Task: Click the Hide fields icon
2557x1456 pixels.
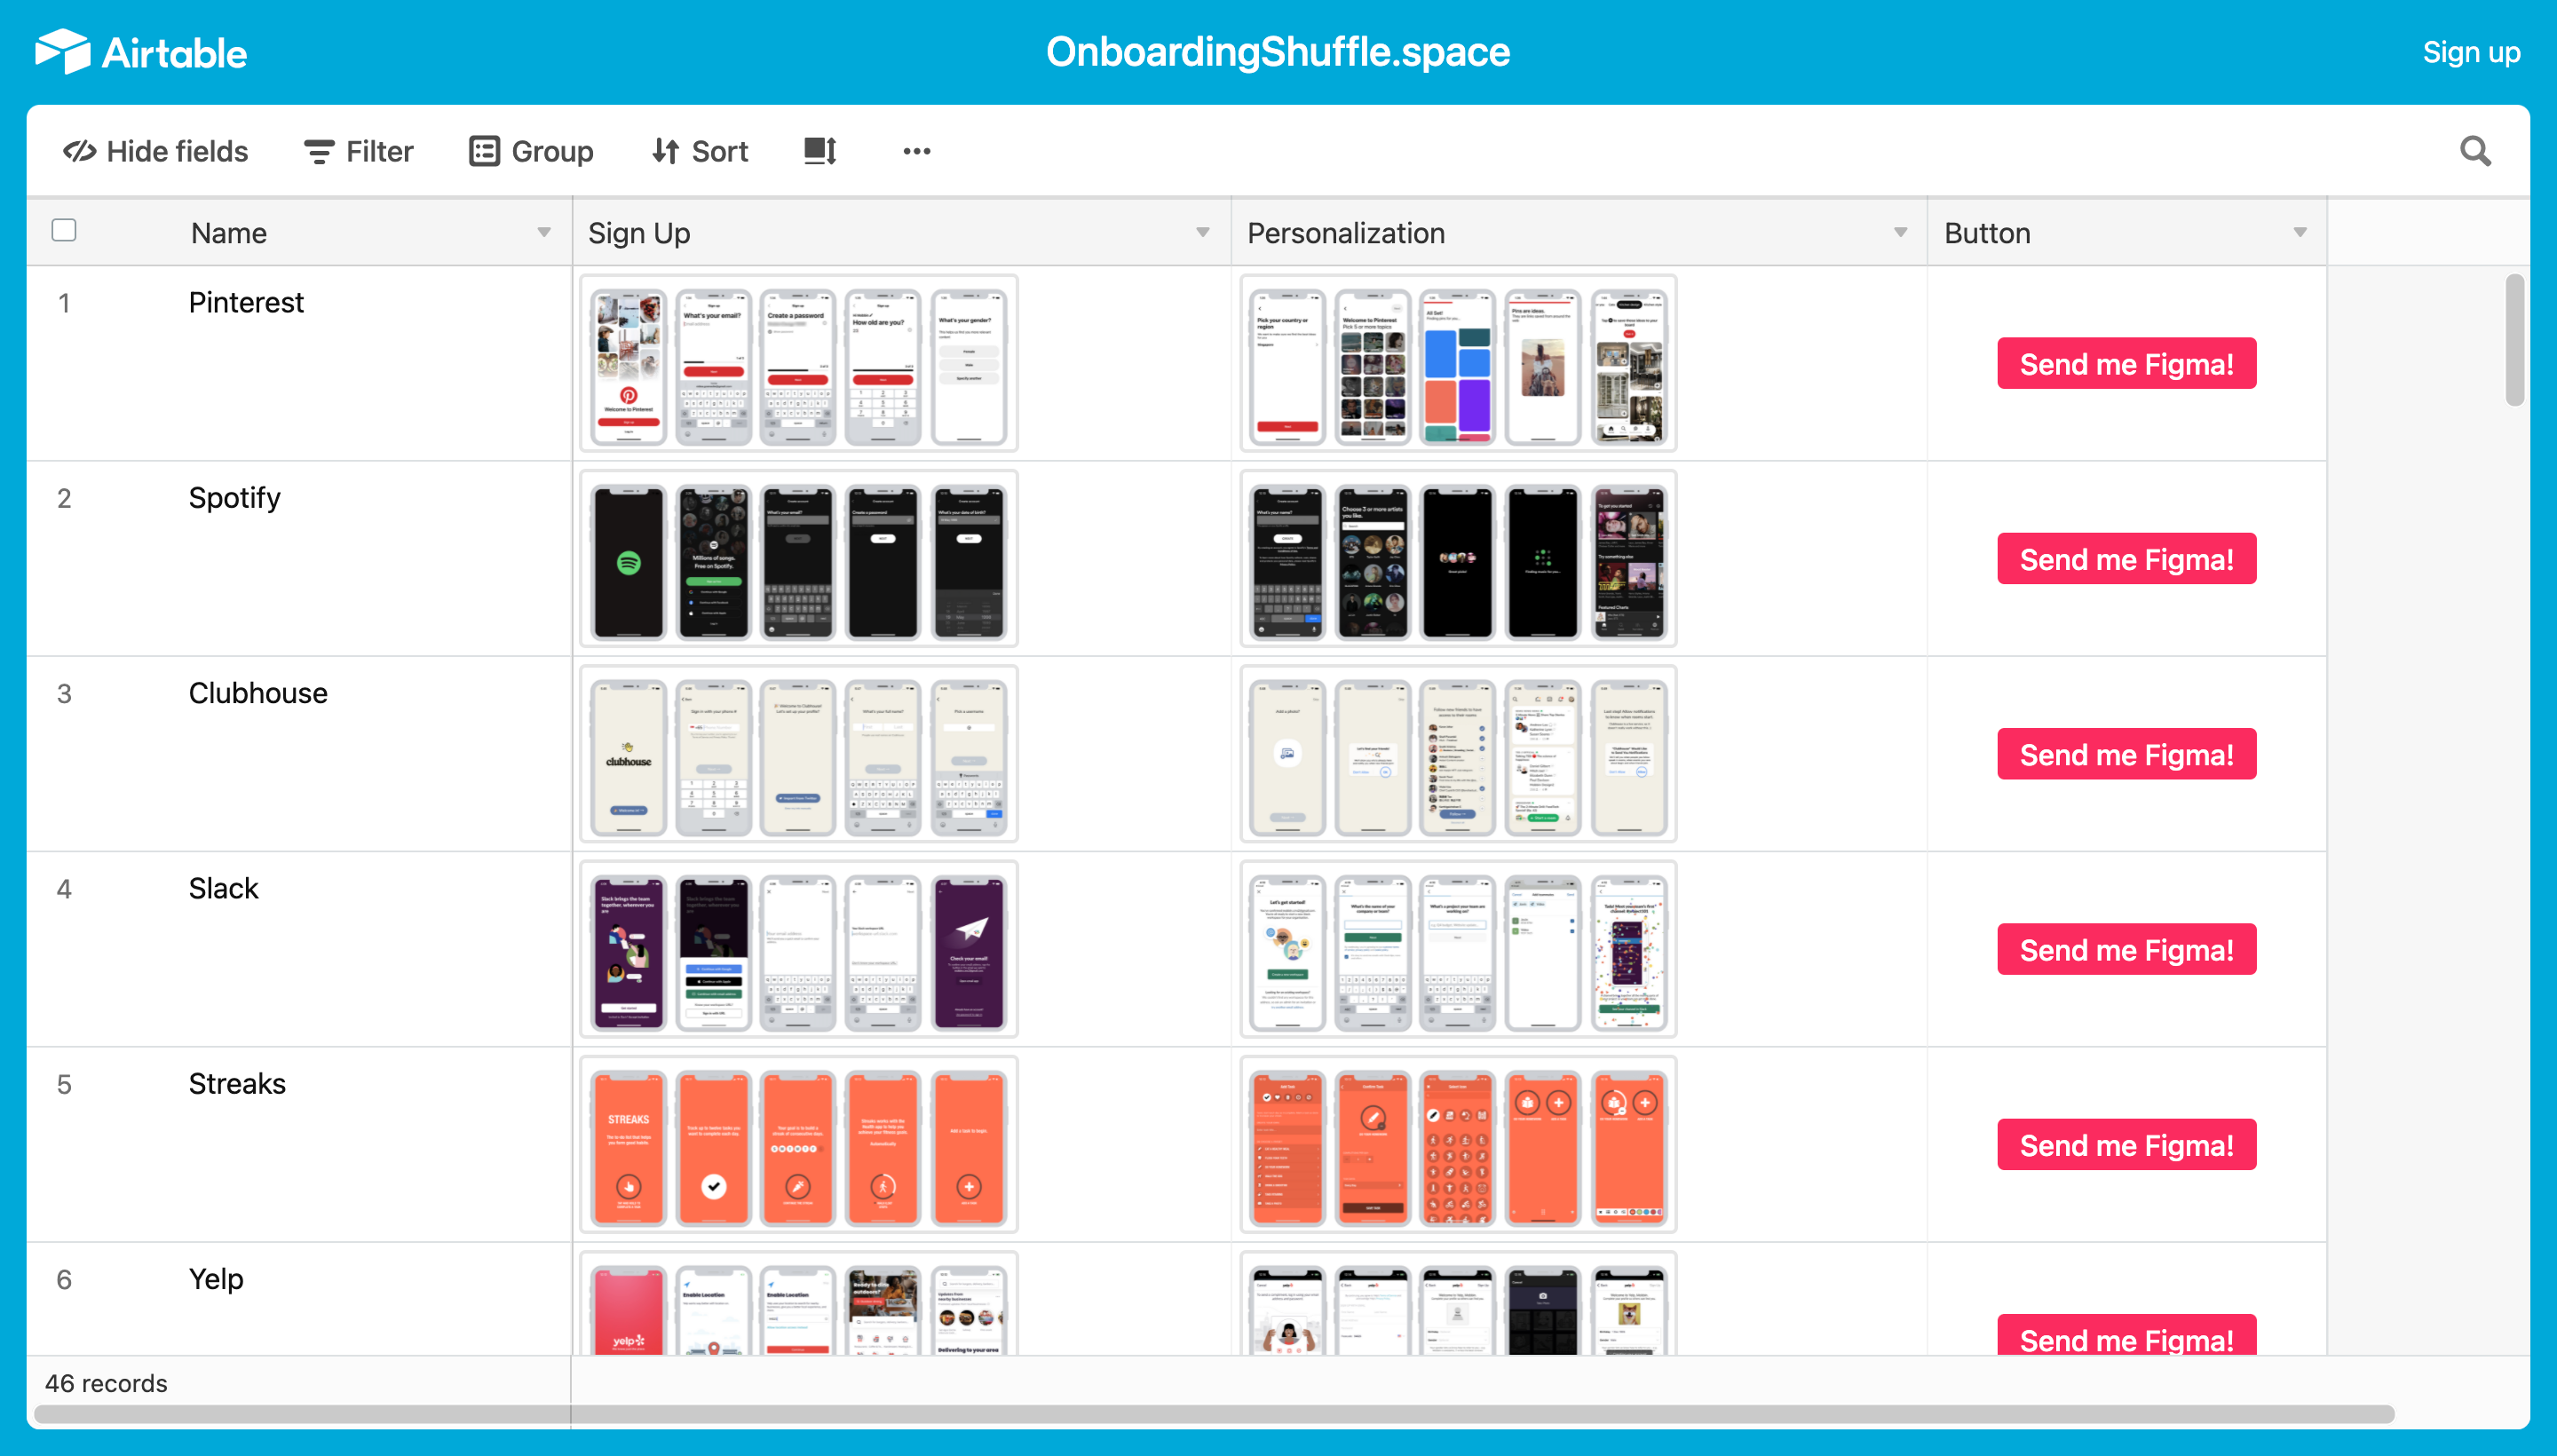Action: point(83,151)
